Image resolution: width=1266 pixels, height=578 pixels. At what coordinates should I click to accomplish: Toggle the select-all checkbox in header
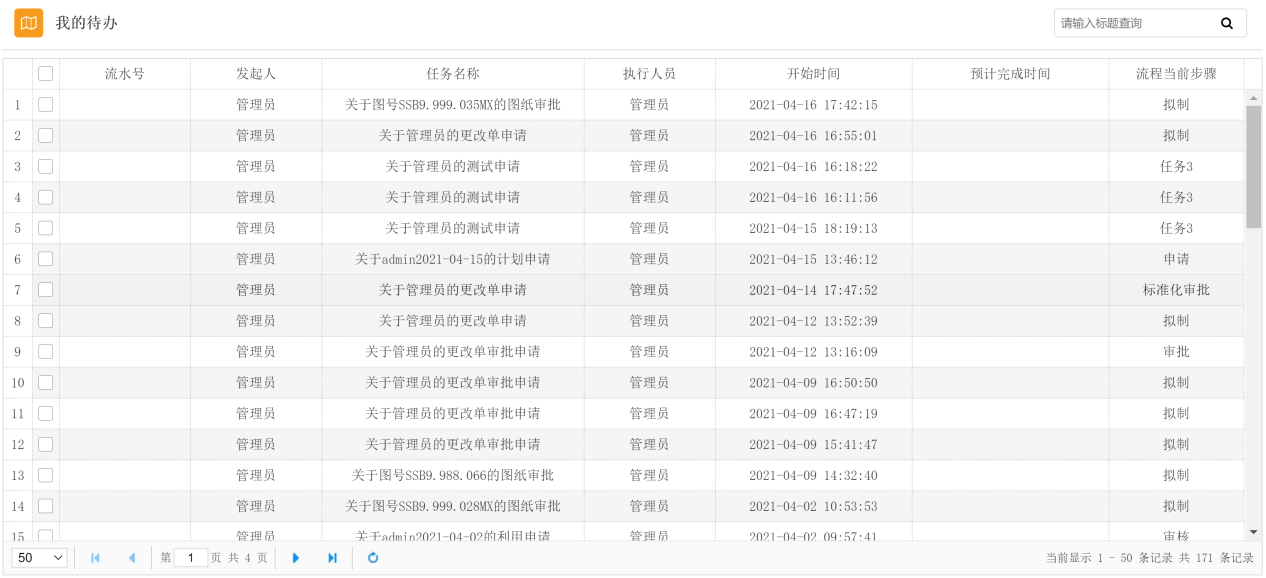46,74
